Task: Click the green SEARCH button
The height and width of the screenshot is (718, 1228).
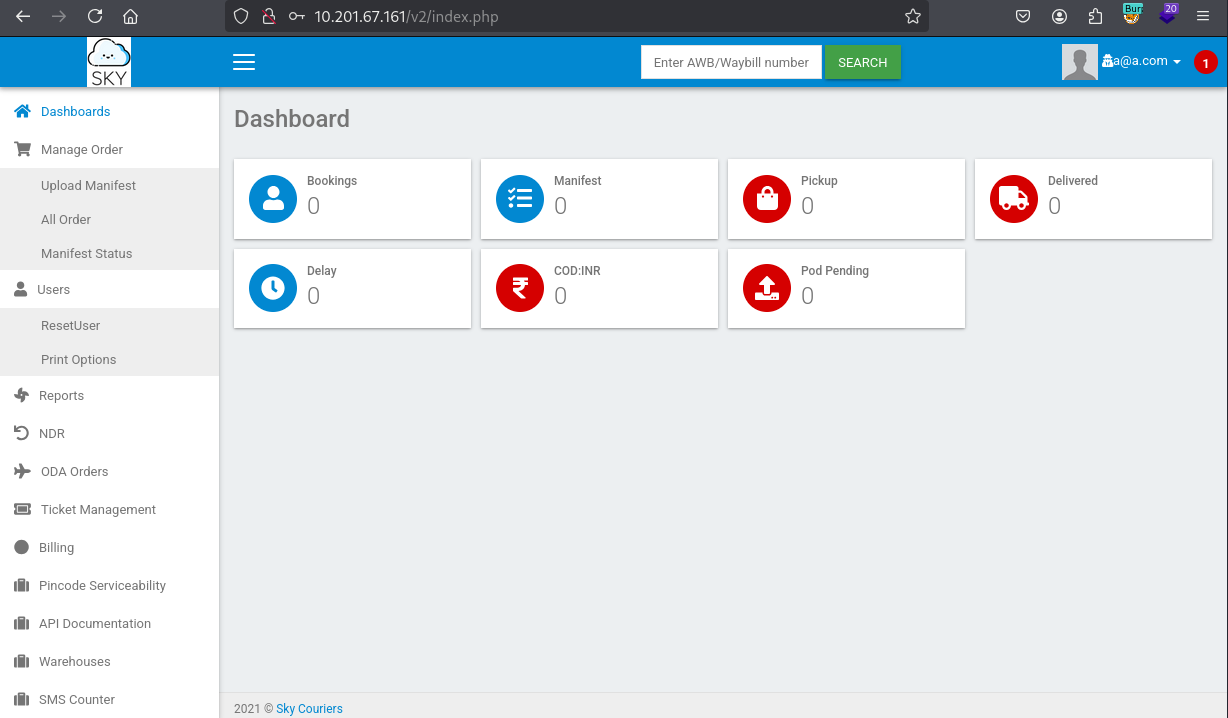Action: [x=862, y=62]
